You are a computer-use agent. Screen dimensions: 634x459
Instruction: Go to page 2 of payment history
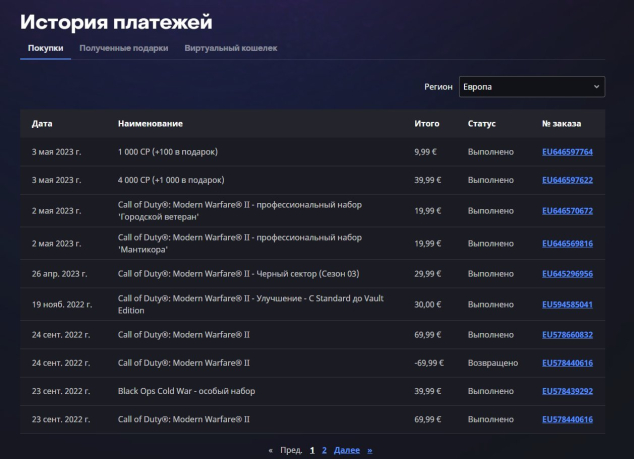(324, 450)
